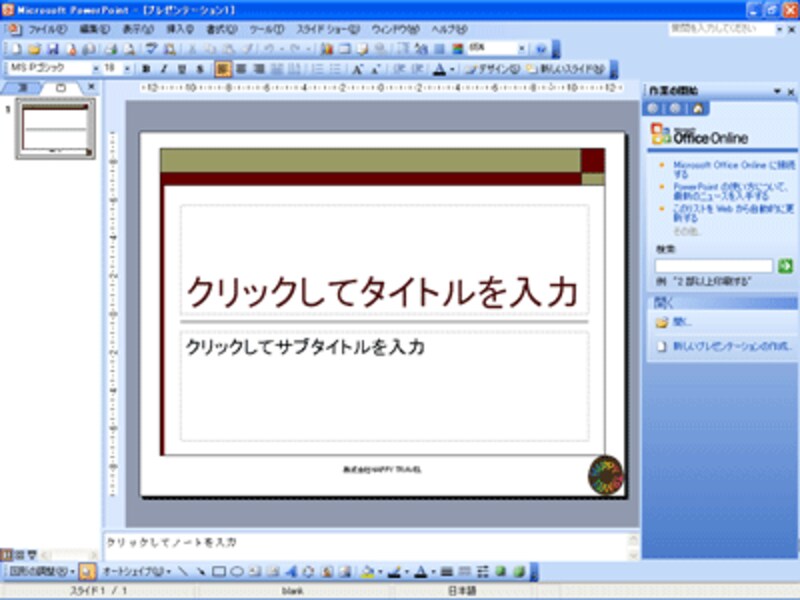
Task: Open the Arrow Style icon
Action: (x=483, y=571)
